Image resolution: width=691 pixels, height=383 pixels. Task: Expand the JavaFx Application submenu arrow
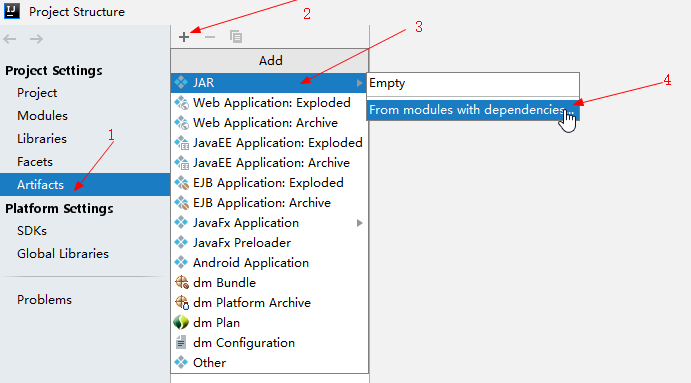[x=360, y=223]
